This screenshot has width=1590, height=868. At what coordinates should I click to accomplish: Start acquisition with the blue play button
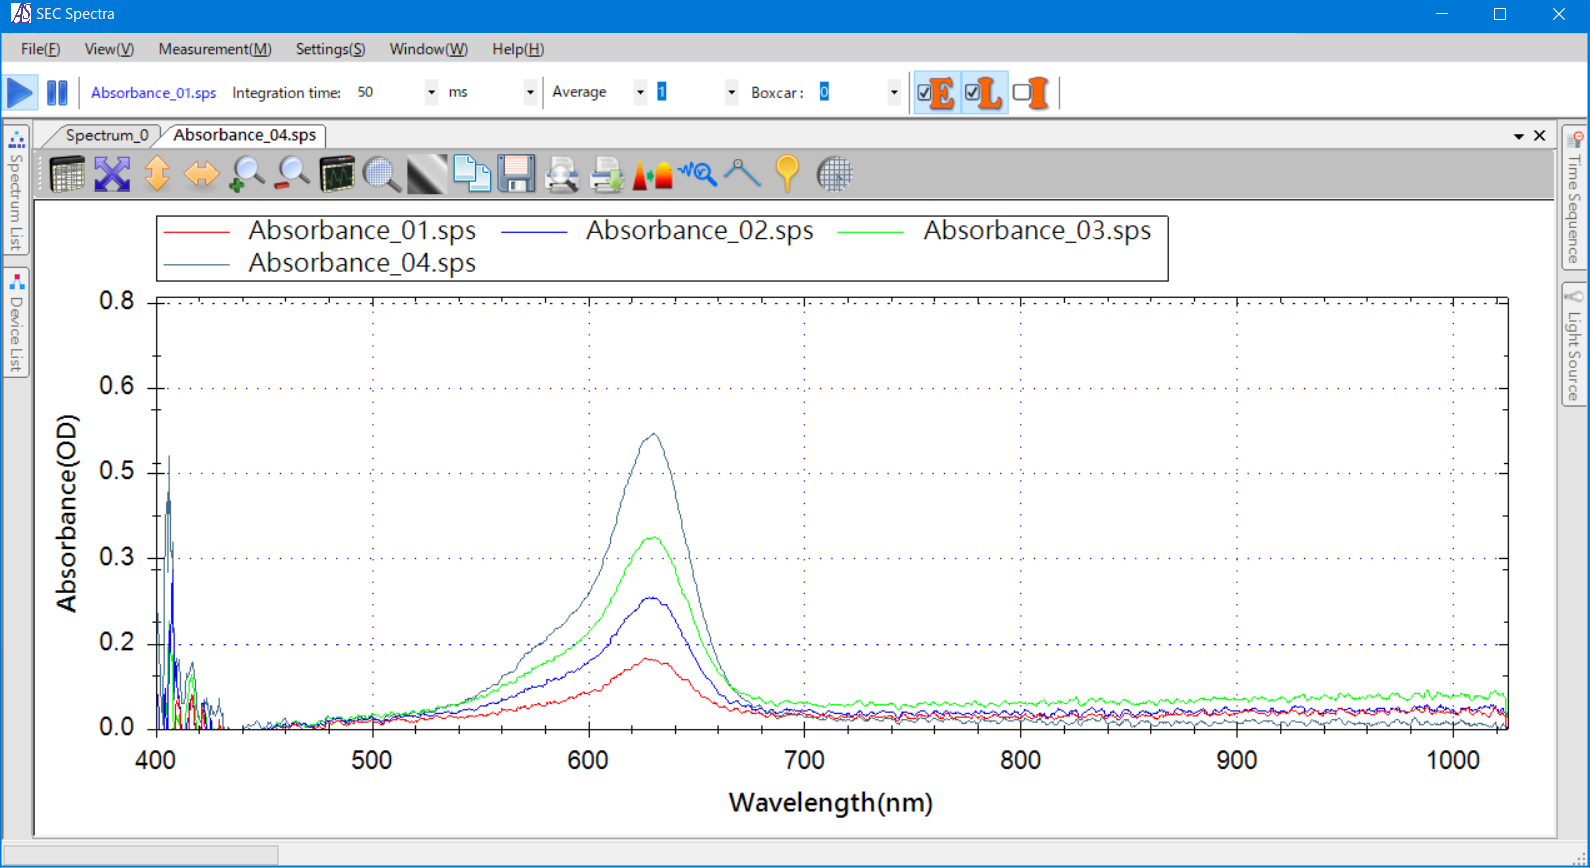[20, 93]
